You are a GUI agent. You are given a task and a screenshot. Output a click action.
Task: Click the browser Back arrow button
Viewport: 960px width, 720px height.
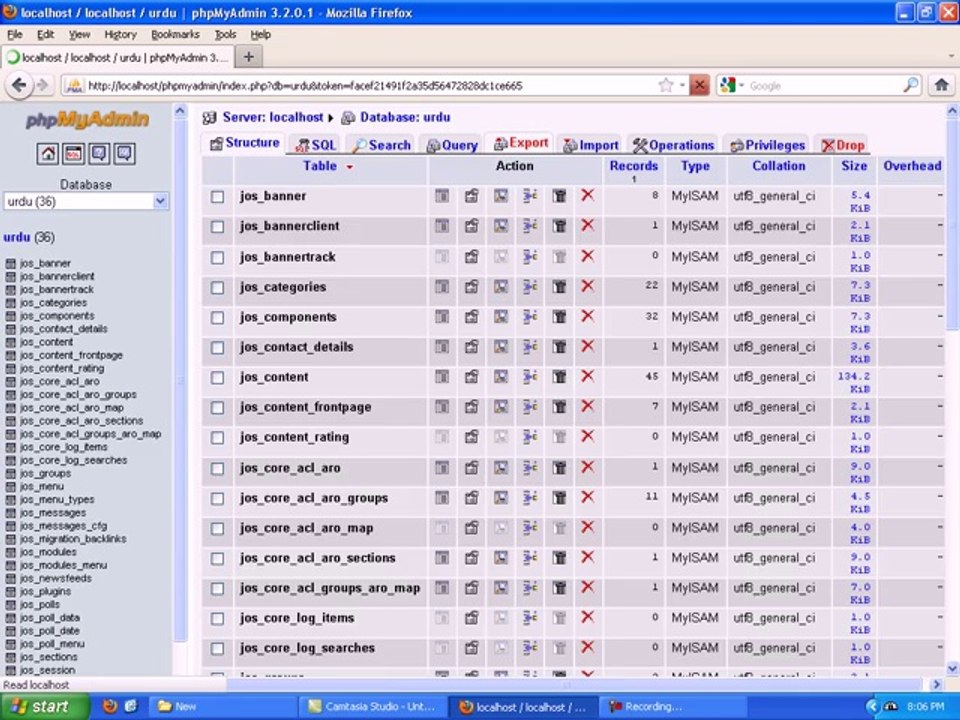point(19,85)
